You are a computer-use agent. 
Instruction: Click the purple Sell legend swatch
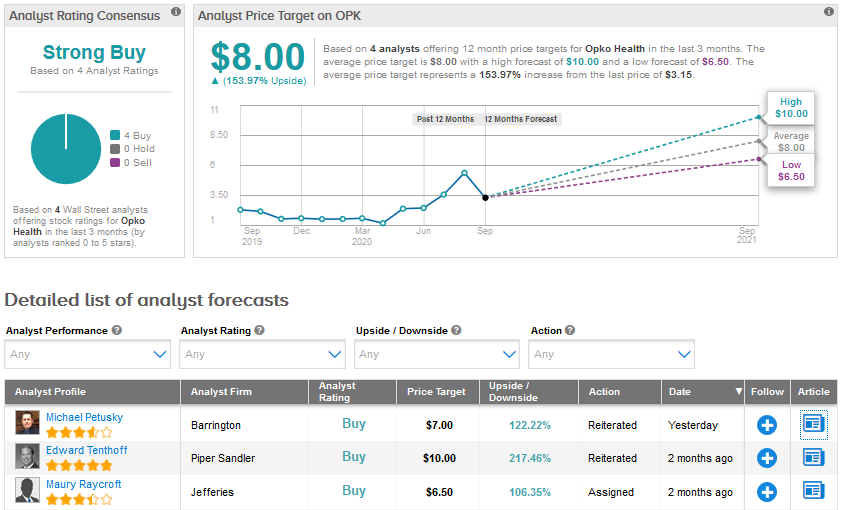pyautogui.click(x=115, y=162)
